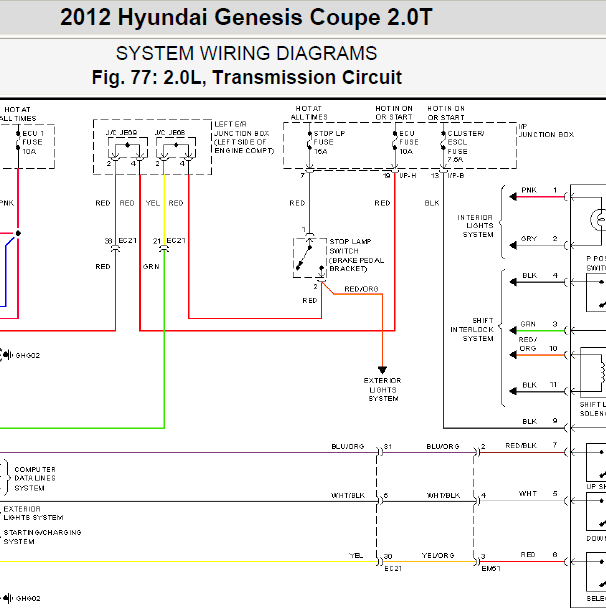Click the 'I/P-B' connector label
This screenshot has height=610, width=606.
pos(455,176)
